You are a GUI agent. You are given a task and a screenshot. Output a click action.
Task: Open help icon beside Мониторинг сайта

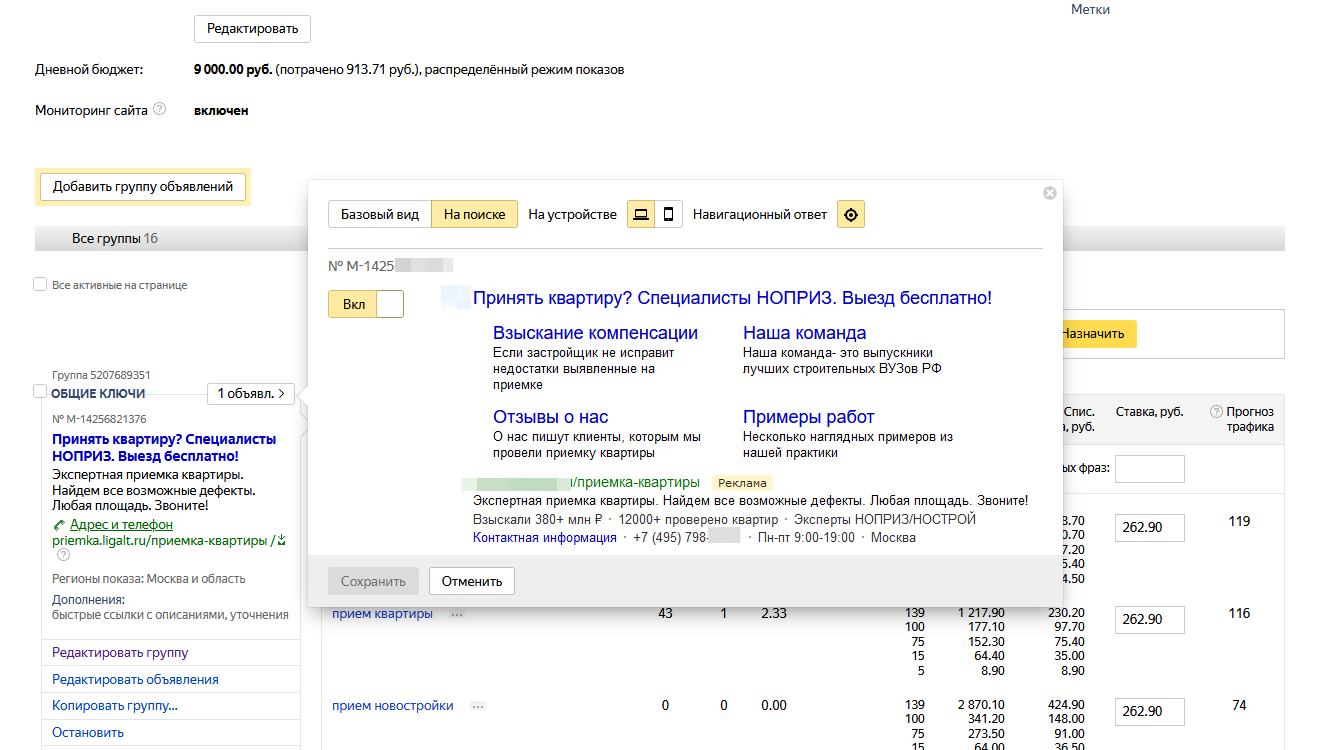tap(159, 109)
